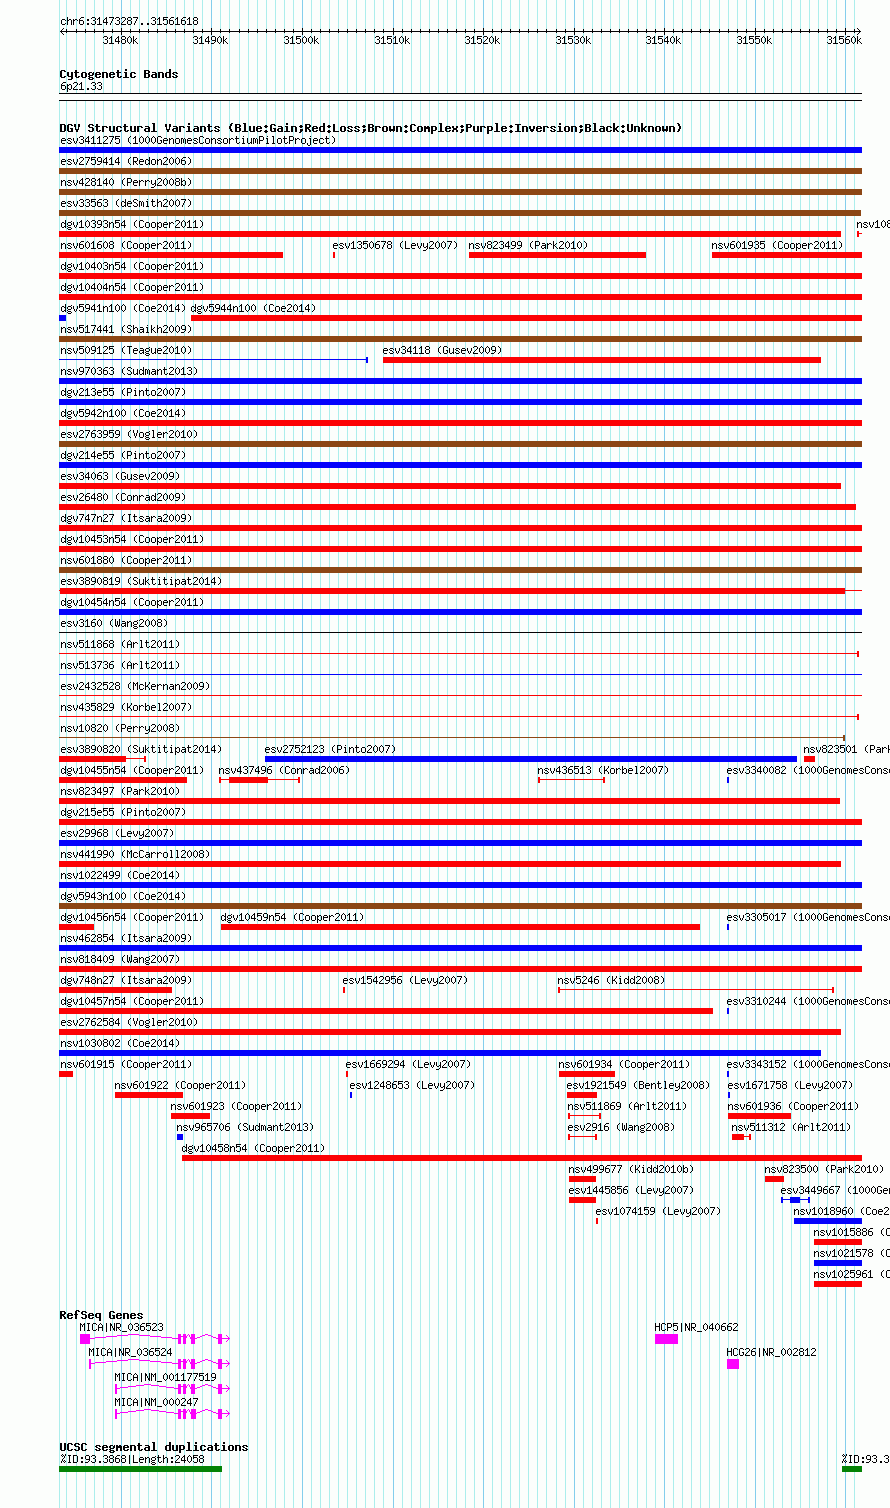This screenshot has height=1508, width=890.
Task: Open esv2432528 (McKernan2009) label
Action: coord(135,686)
